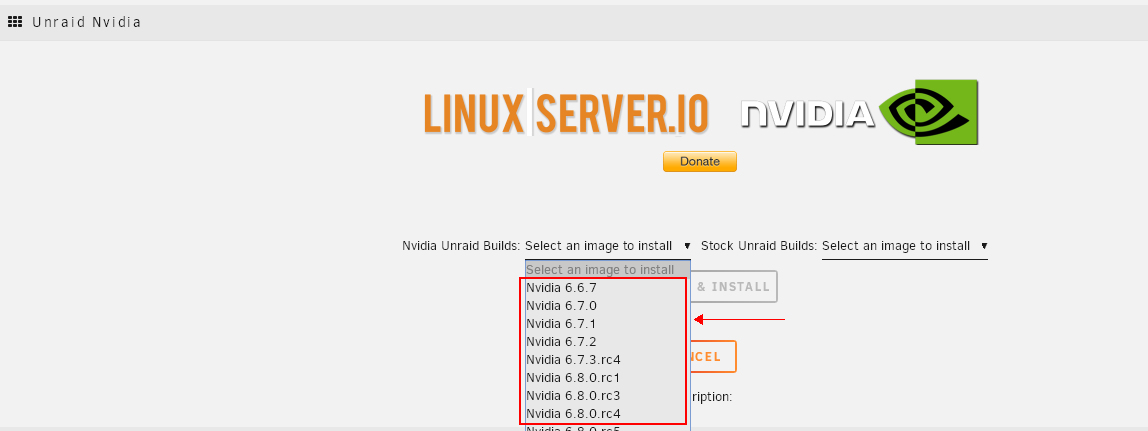Click the yellow Donate button
Viewport: 1148px width, 431px height.
[699, 162]
